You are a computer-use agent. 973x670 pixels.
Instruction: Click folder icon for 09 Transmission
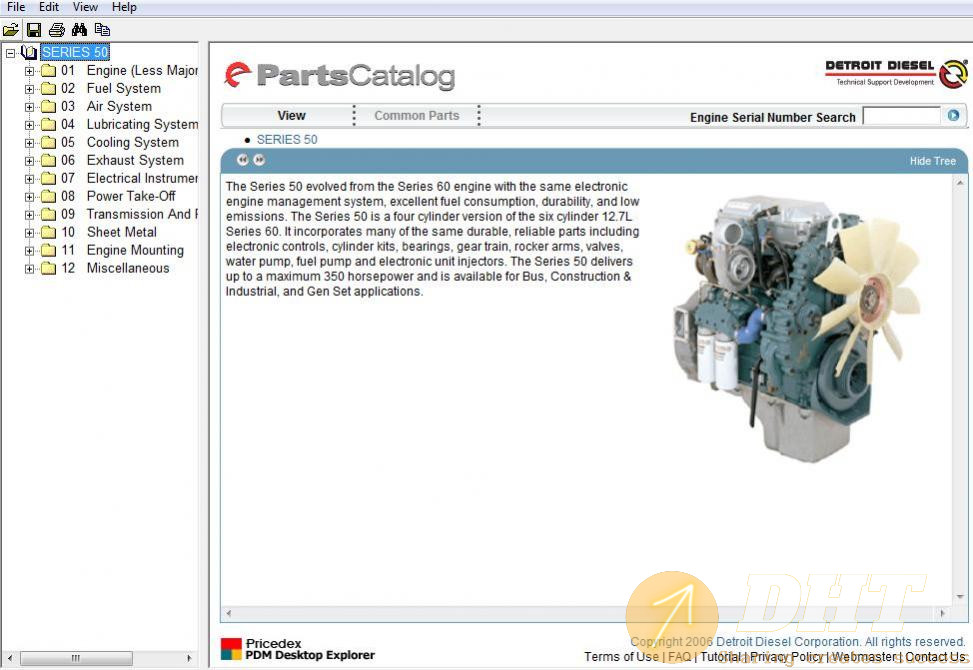(48, 215)
